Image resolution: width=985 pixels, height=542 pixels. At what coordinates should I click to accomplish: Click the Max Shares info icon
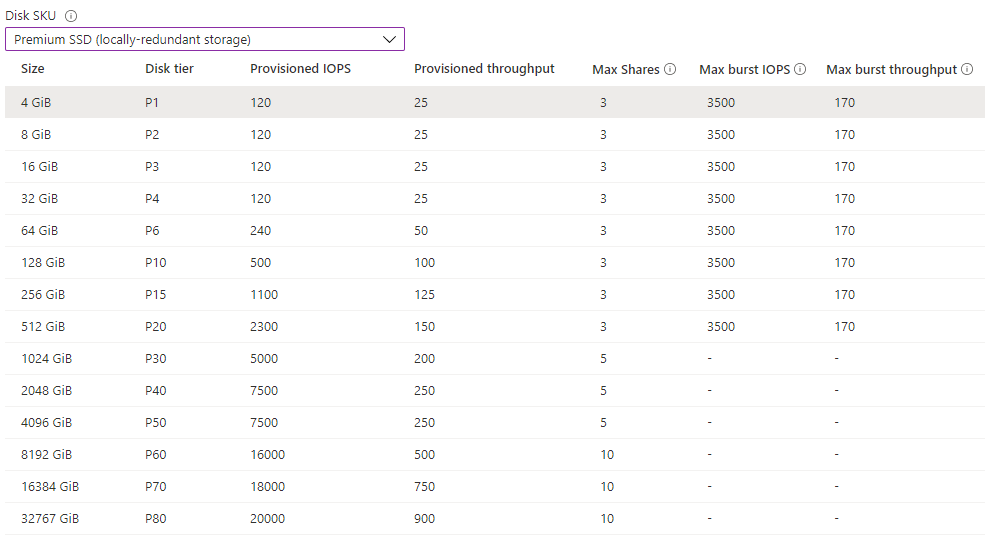point(670,69)
